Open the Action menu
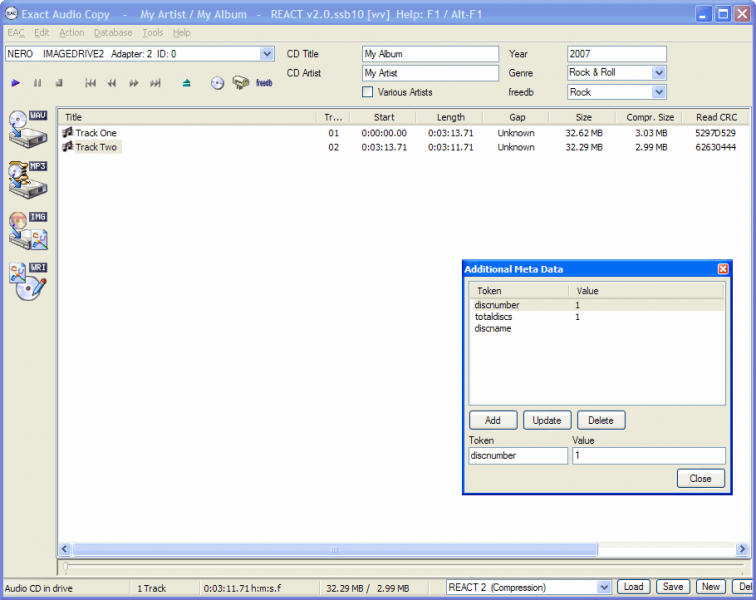Screen dimensions: 756x600 click(x=71, y=33)
